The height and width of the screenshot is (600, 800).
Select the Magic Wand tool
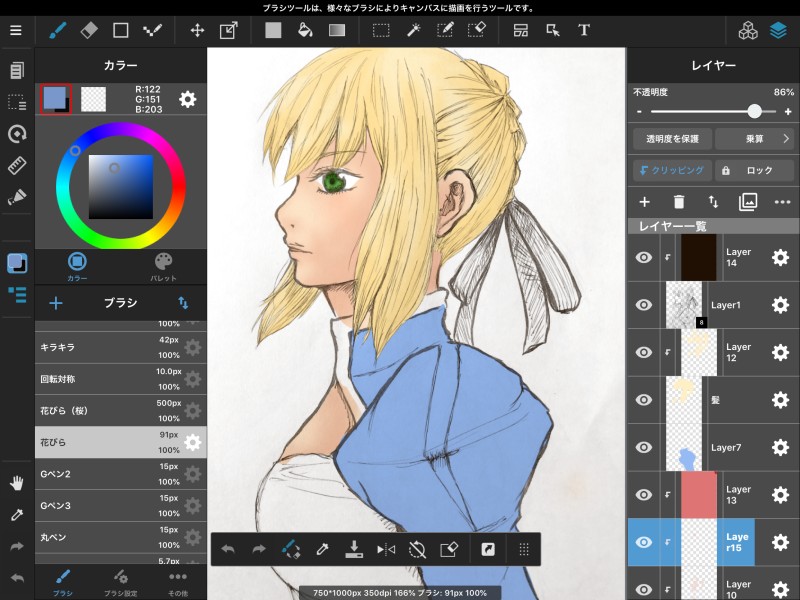point(413,31)
